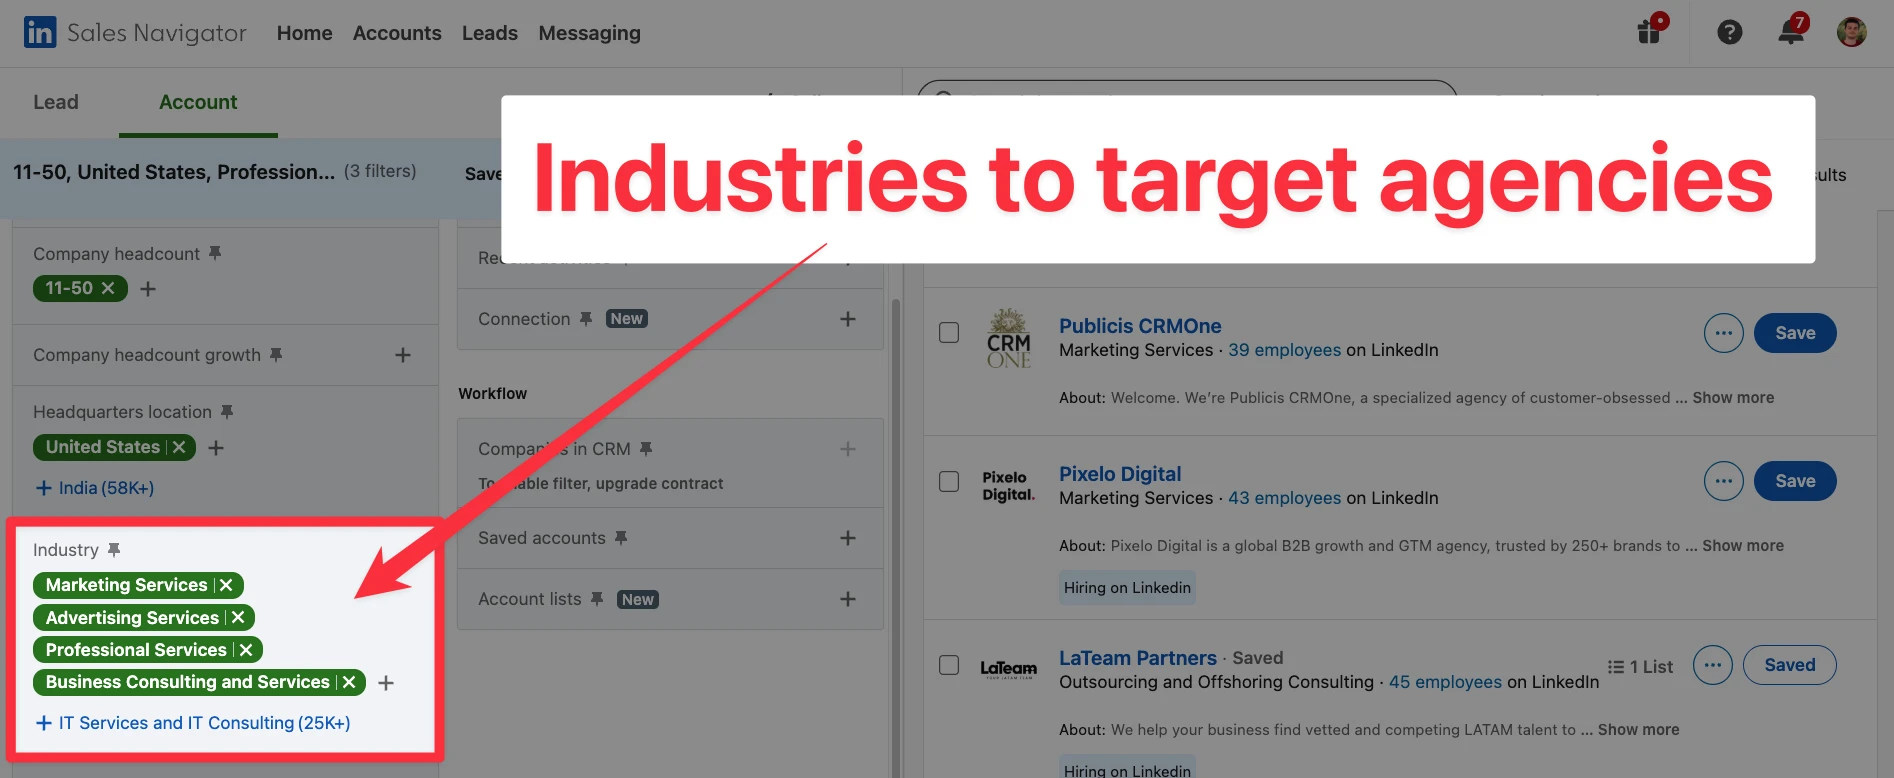This screenshot has height=778, width=1894.
Task: Remove the United States location chip
Action: [x=179, y=447]
